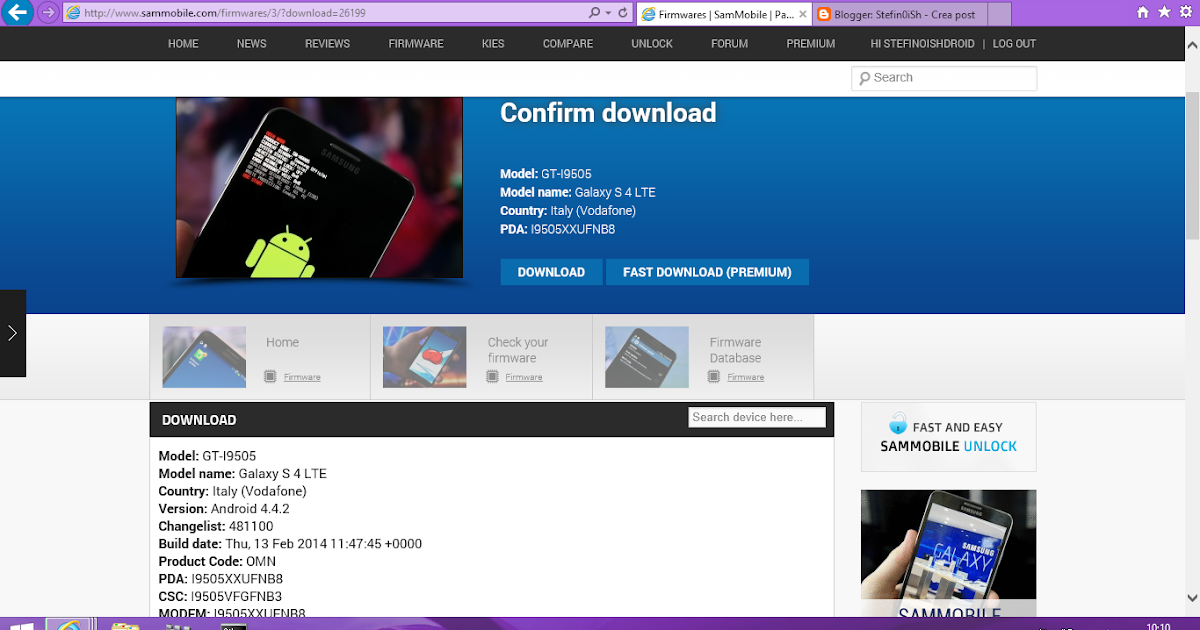Click the magnifier icon in site search box
This screenshot has width=1200, height=630.
coord(864,78)
